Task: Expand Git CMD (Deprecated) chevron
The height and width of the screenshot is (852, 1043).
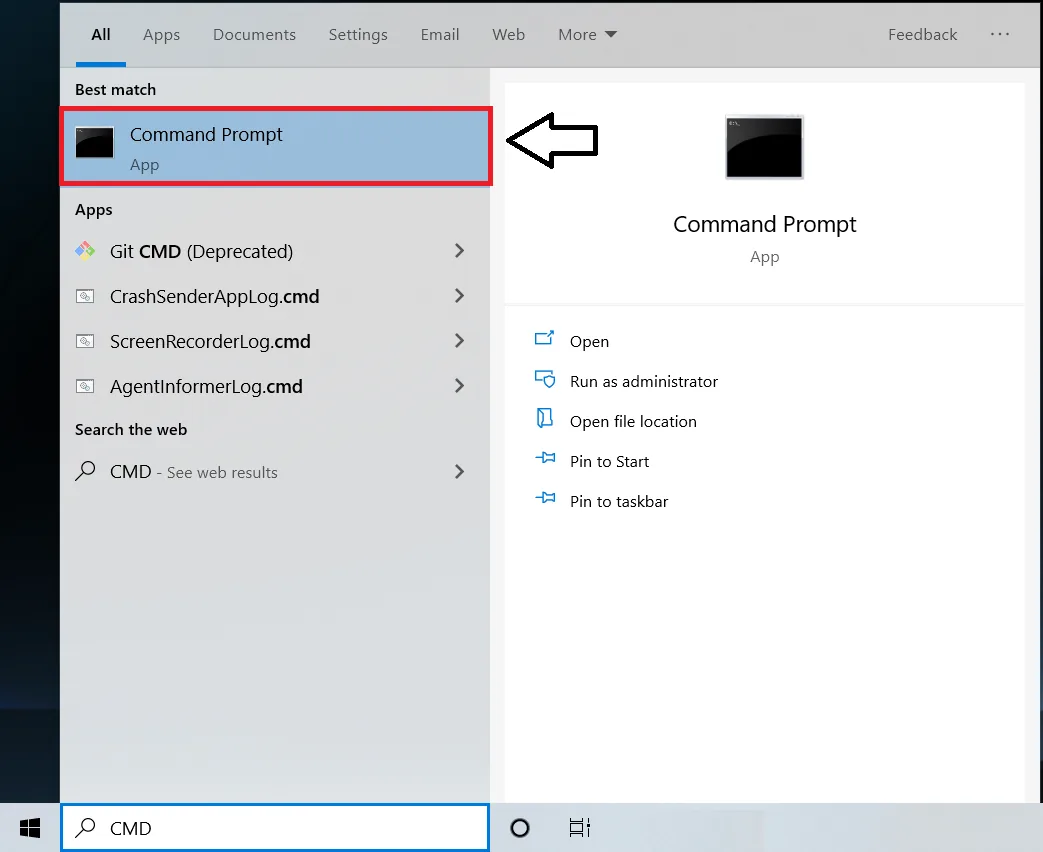Action: pos(459,251)
